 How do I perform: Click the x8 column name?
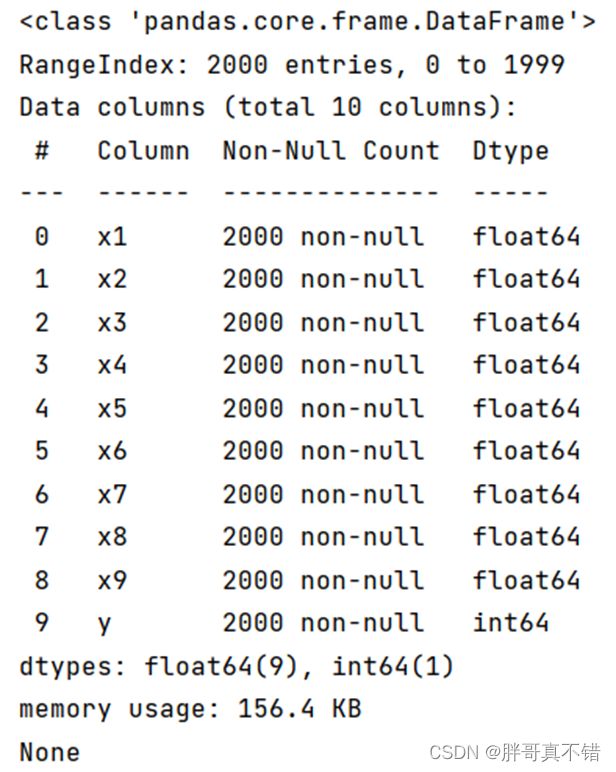112,537
